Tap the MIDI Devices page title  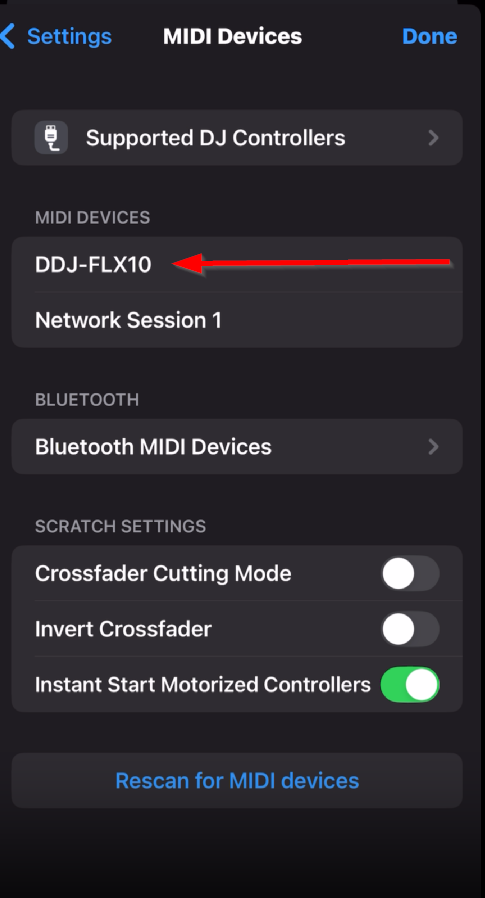[232, 36]
